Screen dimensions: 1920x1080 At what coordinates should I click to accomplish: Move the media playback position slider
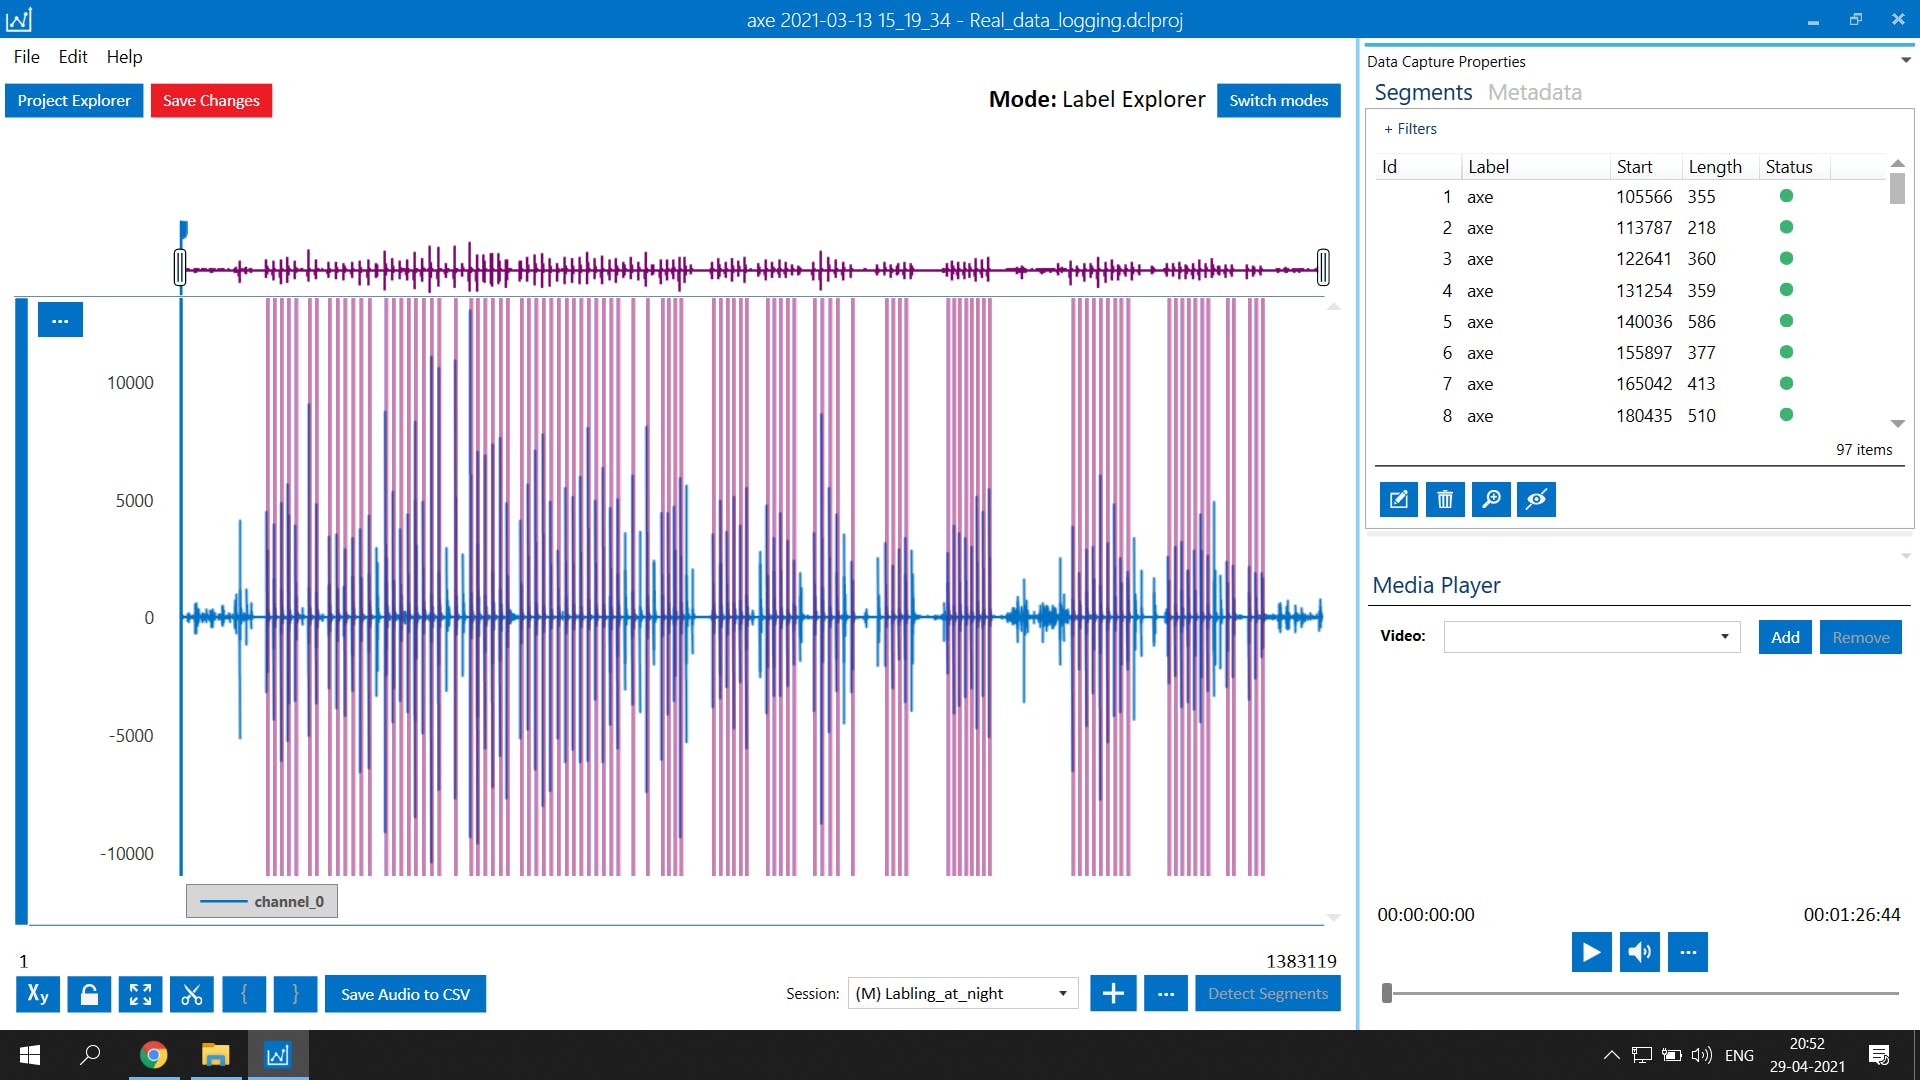pos(1387,993)
